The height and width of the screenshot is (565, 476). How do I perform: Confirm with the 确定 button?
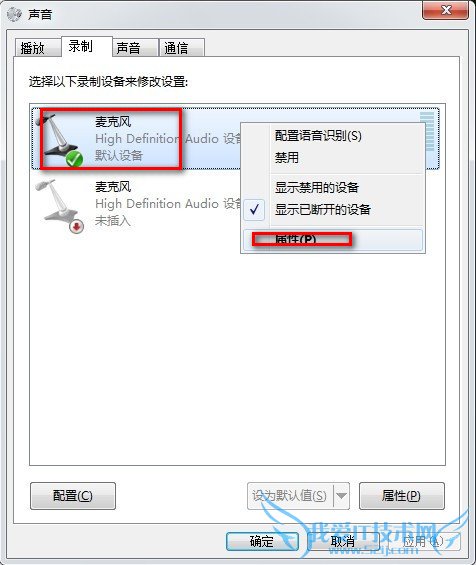click(262, 541)
